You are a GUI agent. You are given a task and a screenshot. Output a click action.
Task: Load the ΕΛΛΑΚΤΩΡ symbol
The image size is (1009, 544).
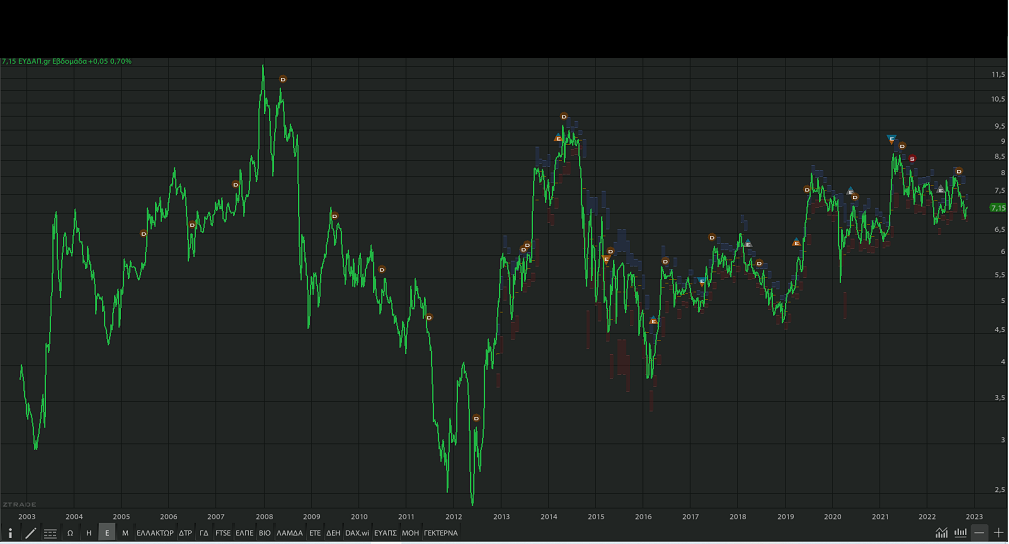point(155,533)
